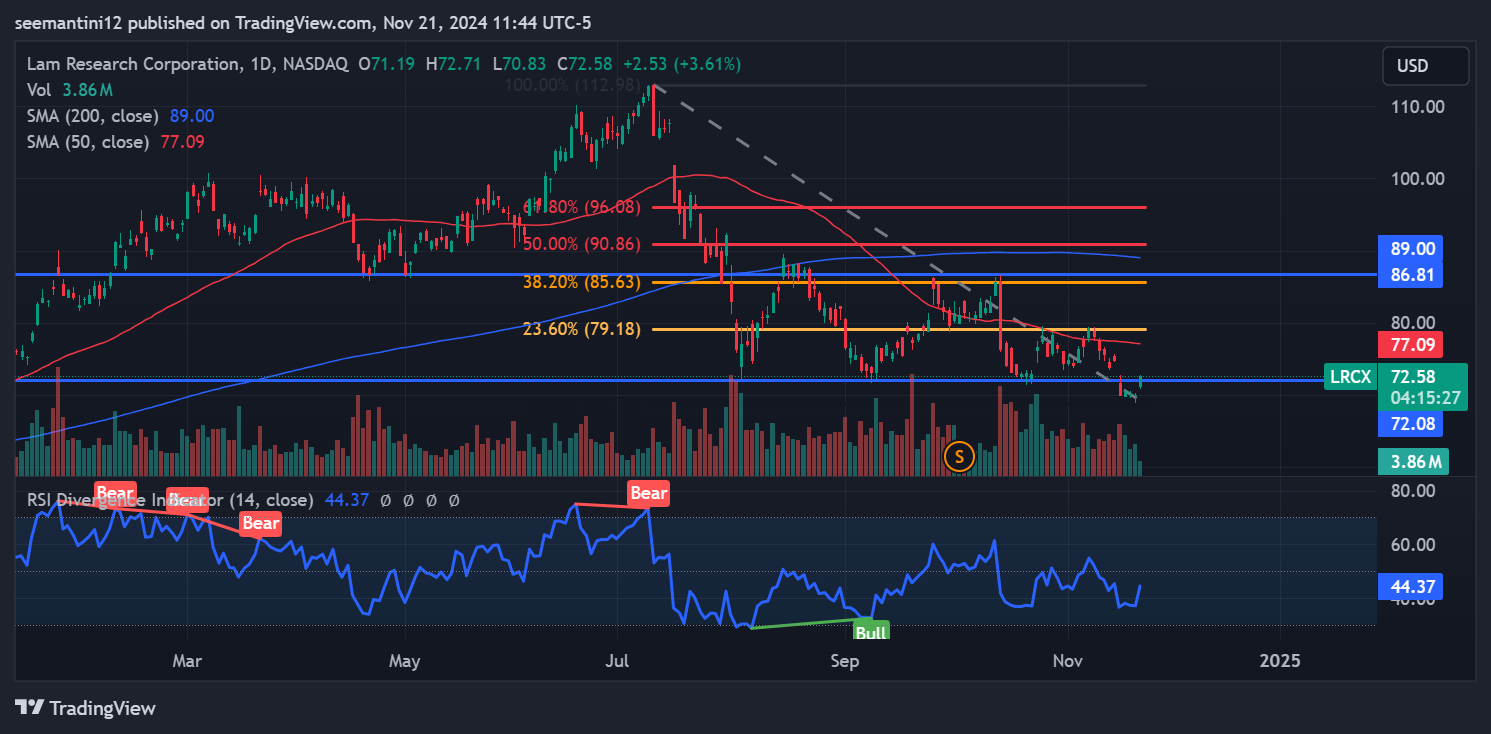This screenshot has height=734, width=1491.
Task: Click the 50.00% (90.86) Fibonacci label
Action: pos(582,244)
